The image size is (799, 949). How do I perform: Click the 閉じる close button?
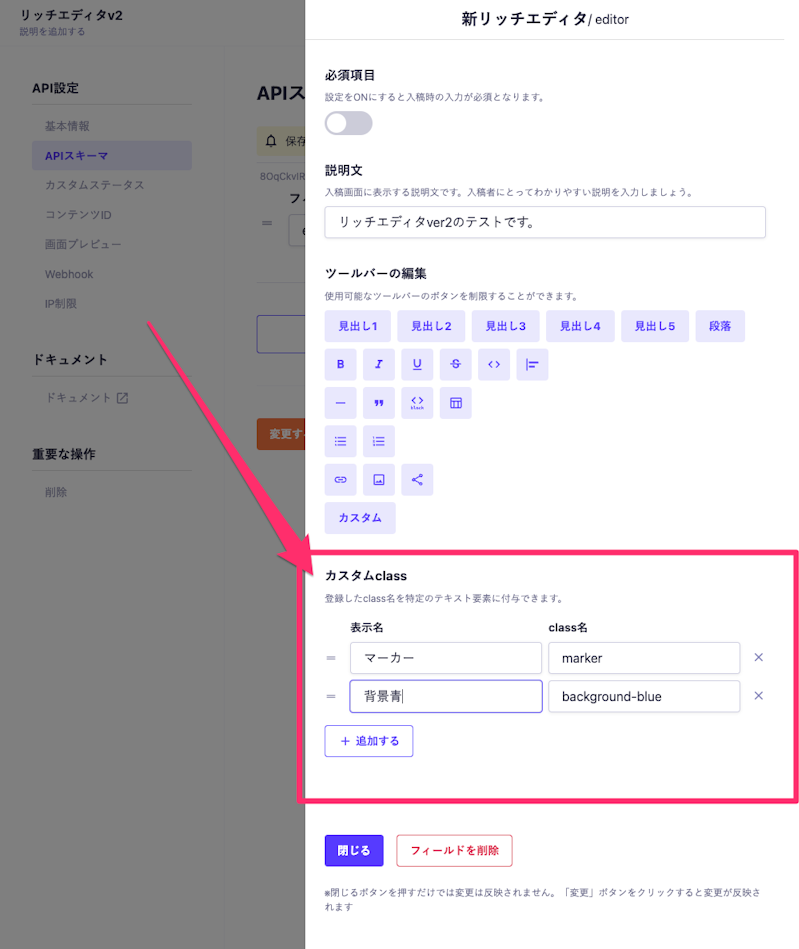(x=354, y=850)
